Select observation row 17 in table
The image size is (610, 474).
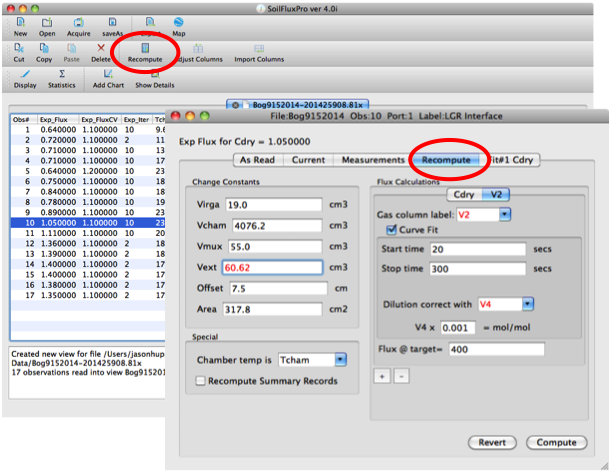click(x=88, y=295)
